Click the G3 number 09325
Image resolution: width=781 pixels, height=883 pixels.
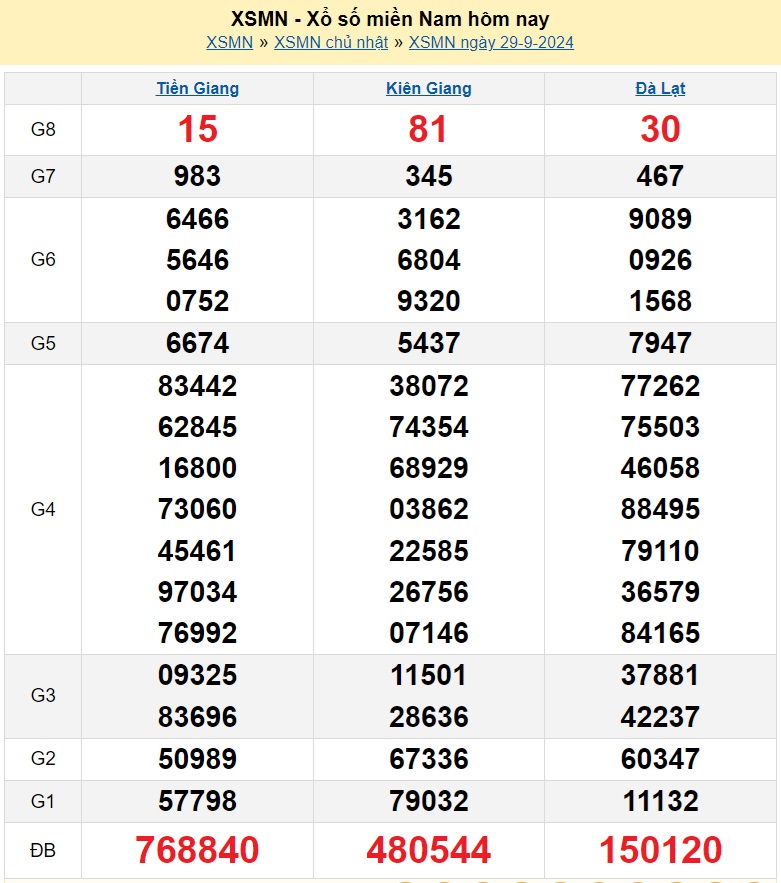(197, 675)
